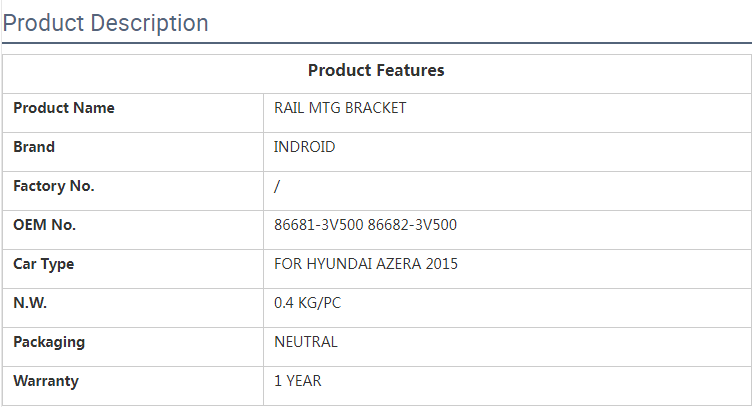Click the INDROID brand value
The width and height of the screenshot is (753, 407).
point(305,147)
